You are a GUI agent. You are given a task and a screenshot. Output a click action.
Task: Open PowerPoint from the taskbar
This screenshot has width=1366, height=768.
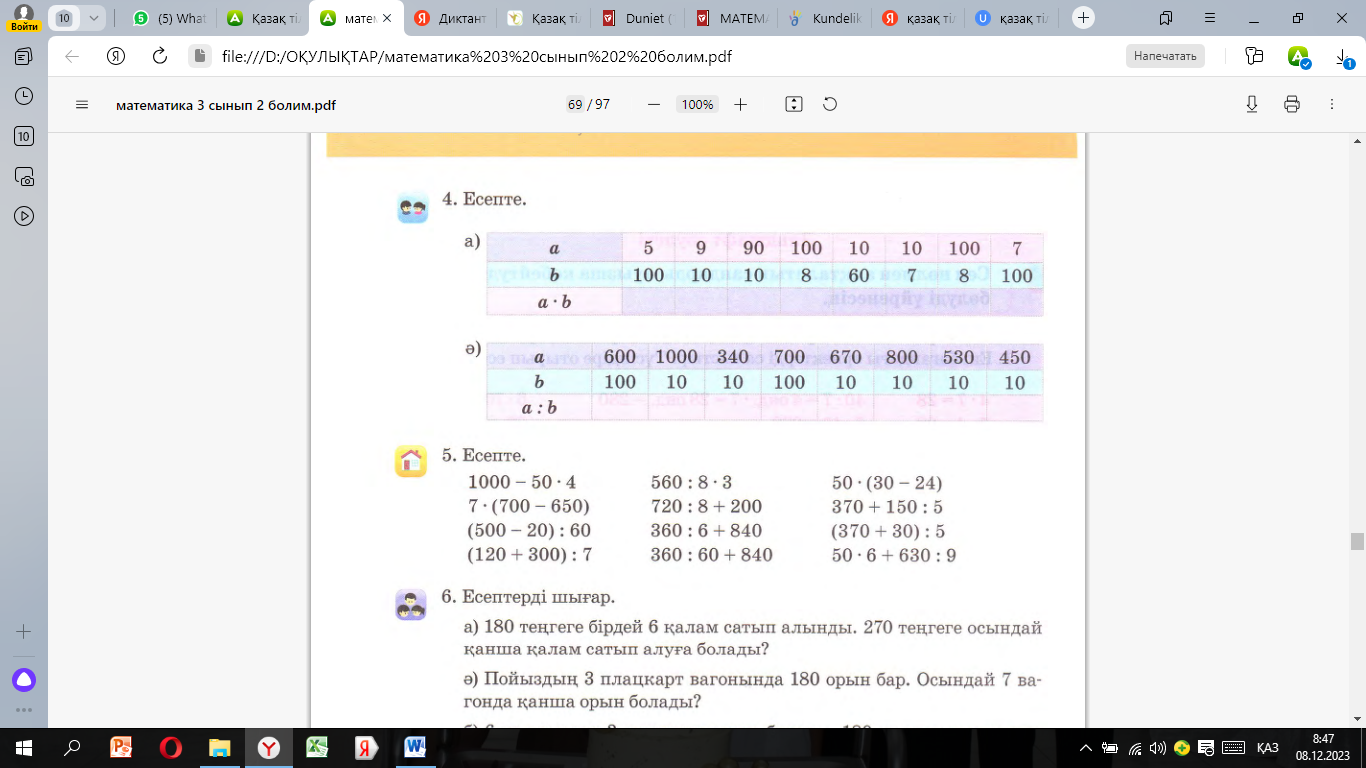121,747
